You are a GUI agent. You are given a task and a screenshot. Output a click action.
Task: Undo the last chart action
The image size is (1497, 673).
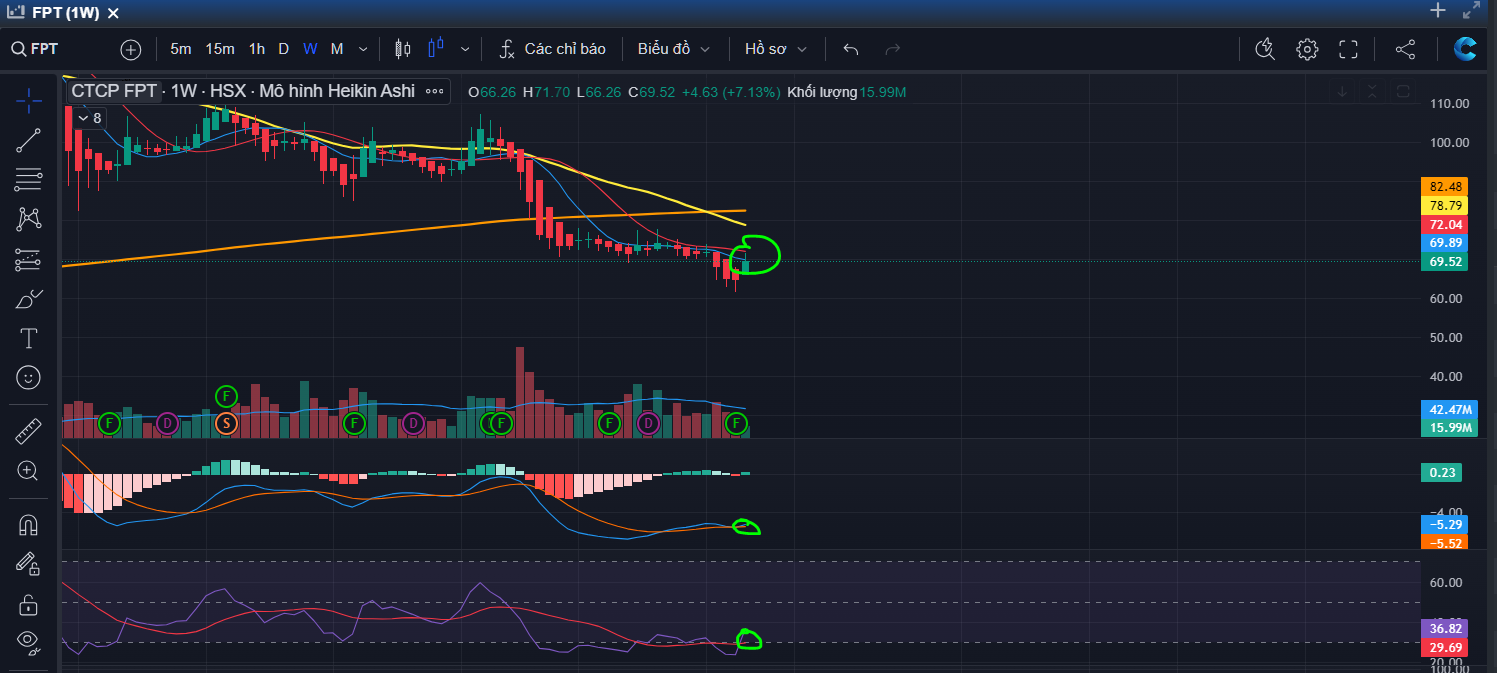tap(851, 49)
